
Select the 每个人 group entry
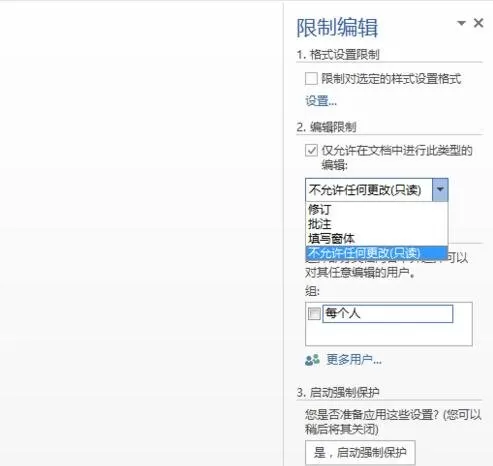click(x=388, y=314)
